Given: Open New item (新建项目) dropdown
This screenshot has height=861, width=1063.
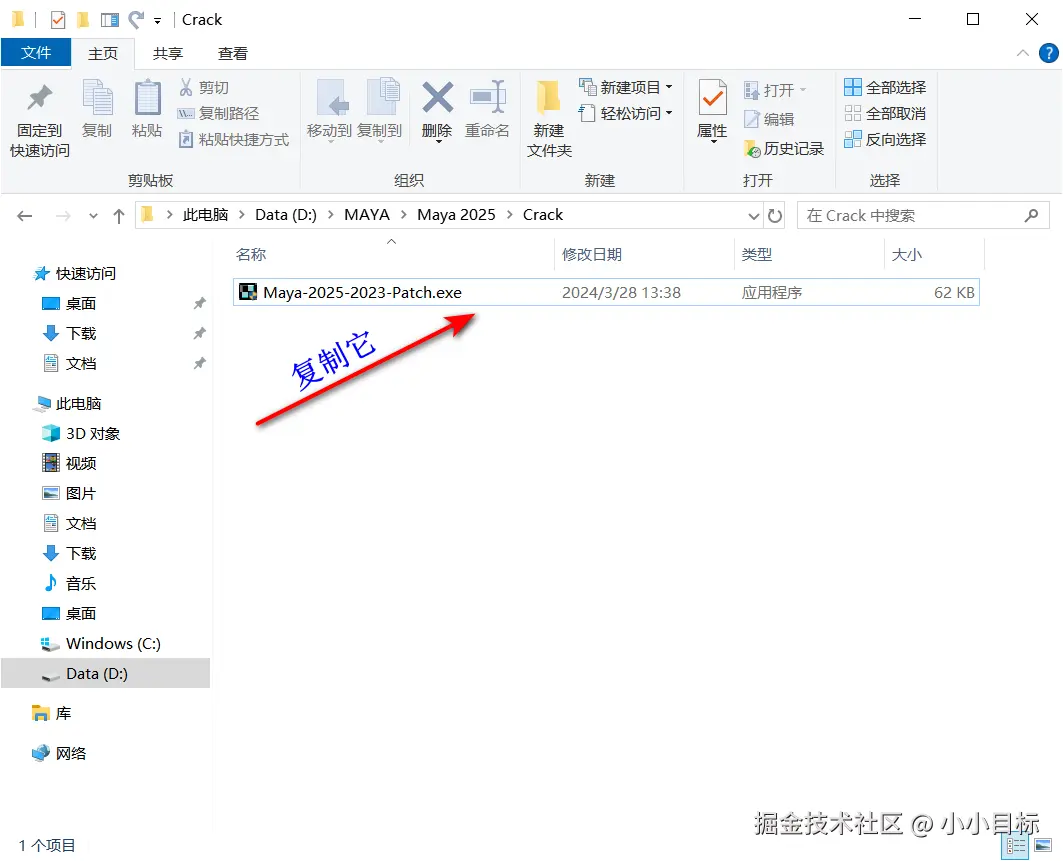Looking at the screenshot, I should 626,87.
